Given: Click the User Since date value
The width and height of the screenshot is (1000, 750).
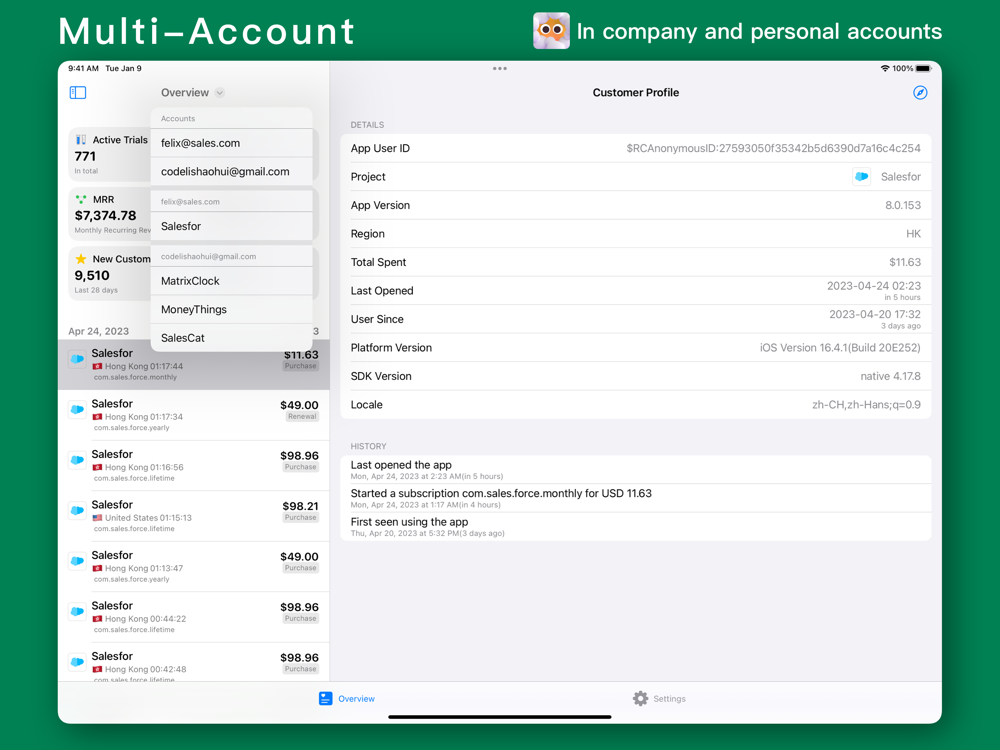Looking at the screenshot, I should (874, 314).
